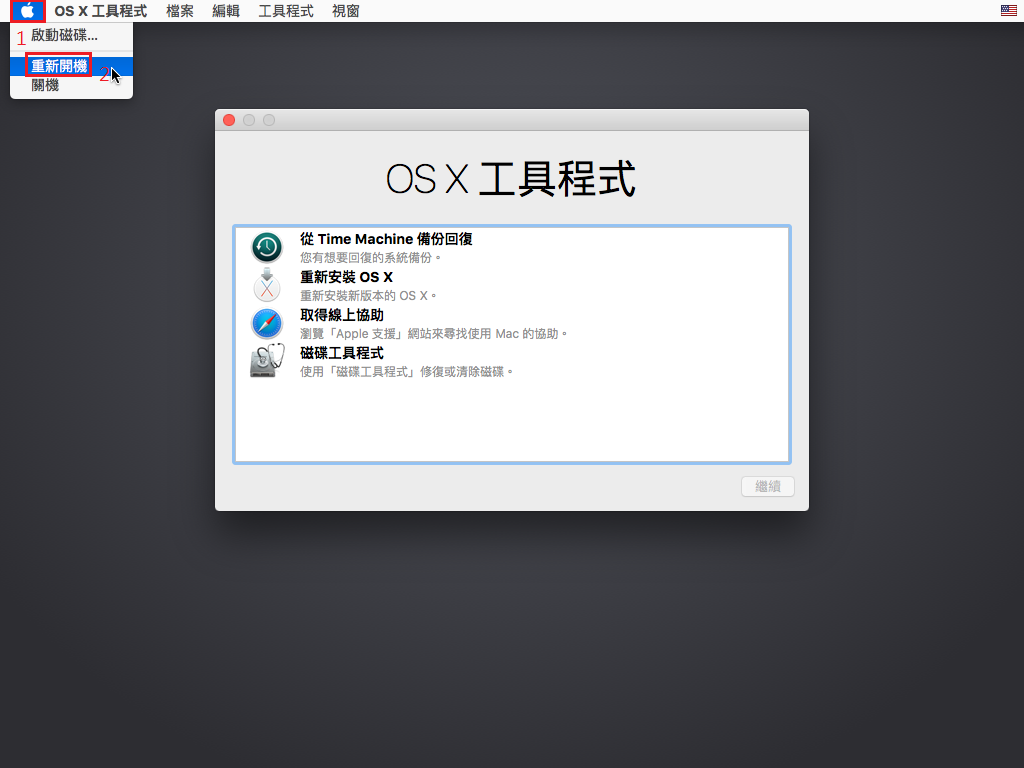Click the description 重新安裝新版本的 OS X。
The image size is (1024, 768).
[368, 296]
